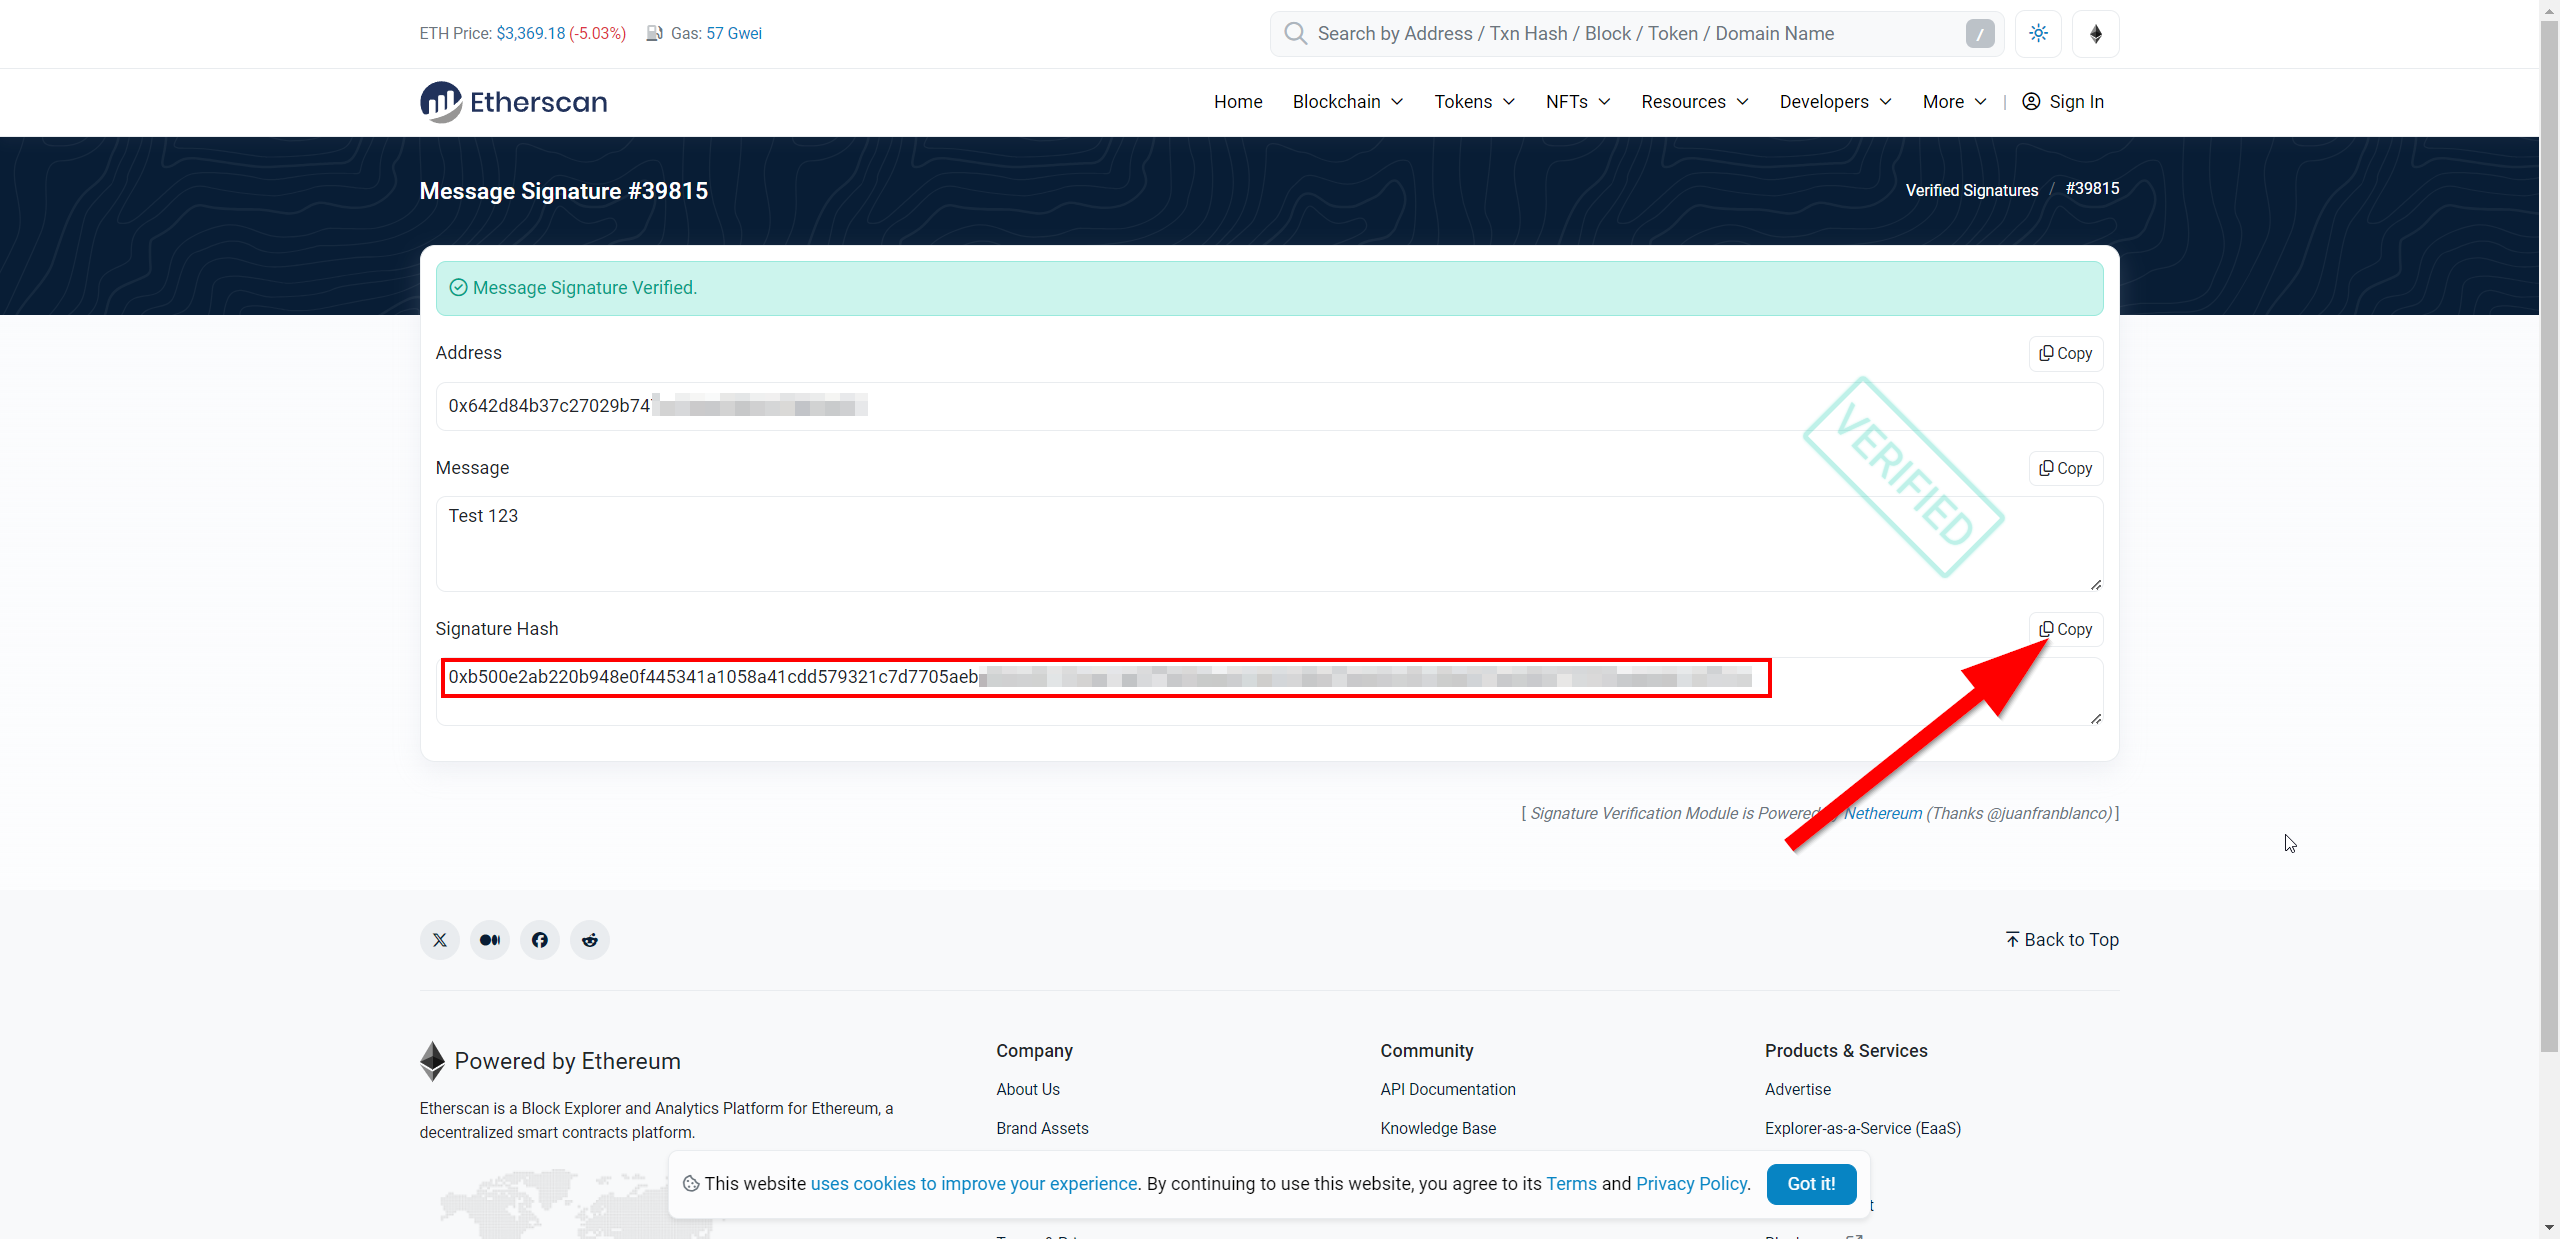
Task: Open the X (Twitter) social icon
Action: 440,940
